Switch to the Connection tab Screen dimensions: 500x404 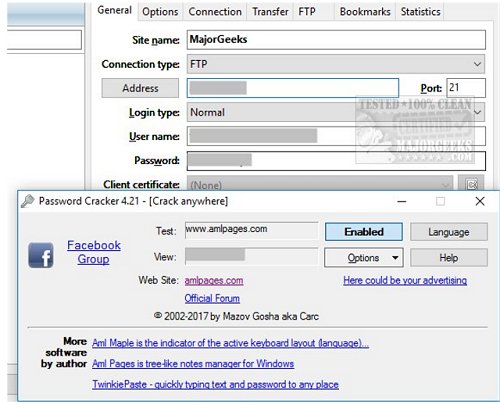(x=215, y=12)
